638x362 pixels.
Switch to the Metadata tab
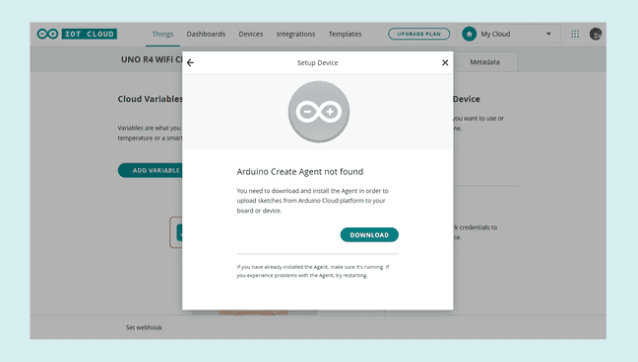click(485, 62)
